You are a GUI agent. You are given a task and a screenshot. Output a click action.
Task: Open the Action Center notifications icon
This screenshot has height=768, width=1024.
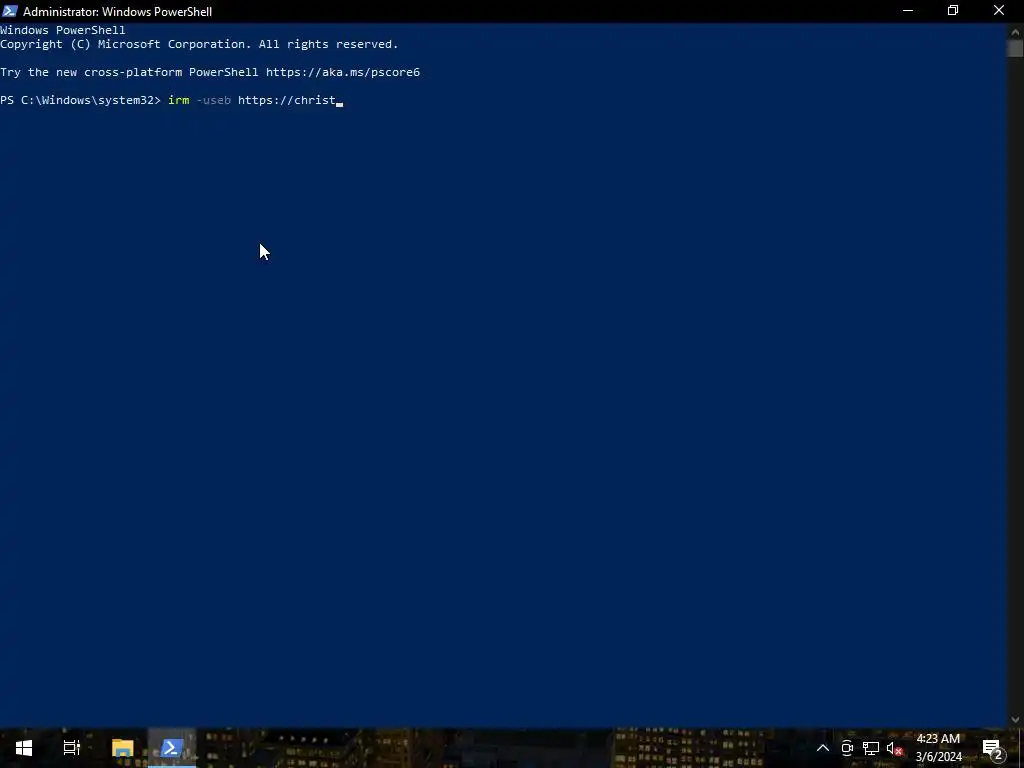click(x=992, y=748)
